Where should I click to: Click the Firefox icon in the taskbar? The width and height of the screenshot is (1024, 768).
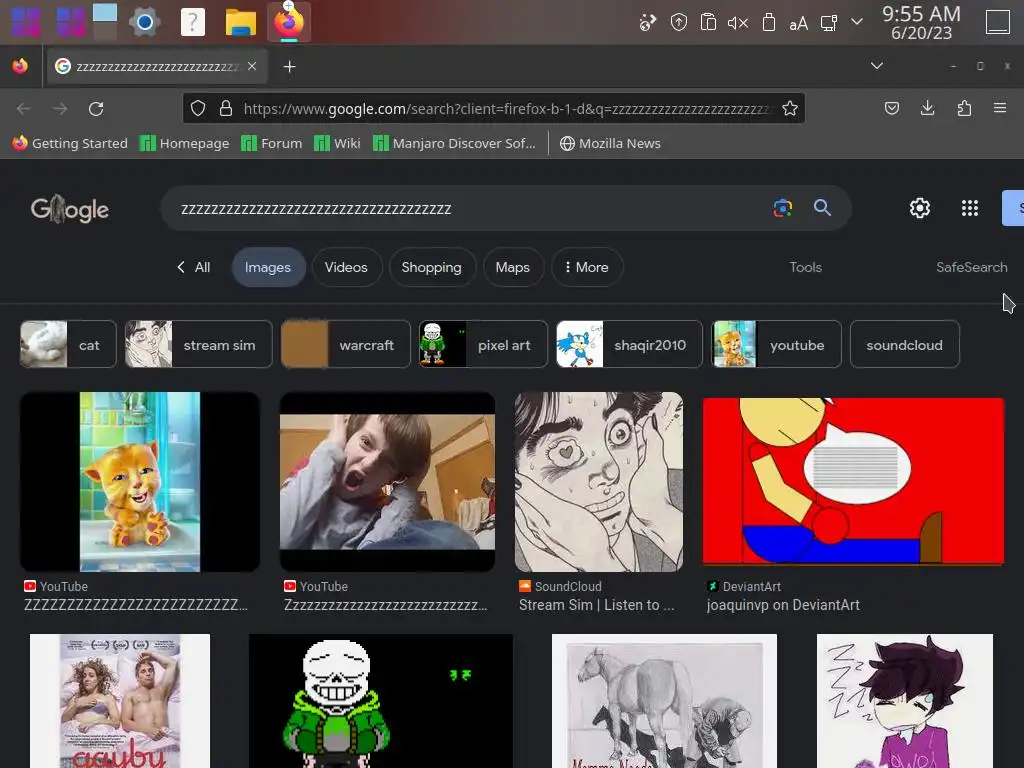(289, 22)
